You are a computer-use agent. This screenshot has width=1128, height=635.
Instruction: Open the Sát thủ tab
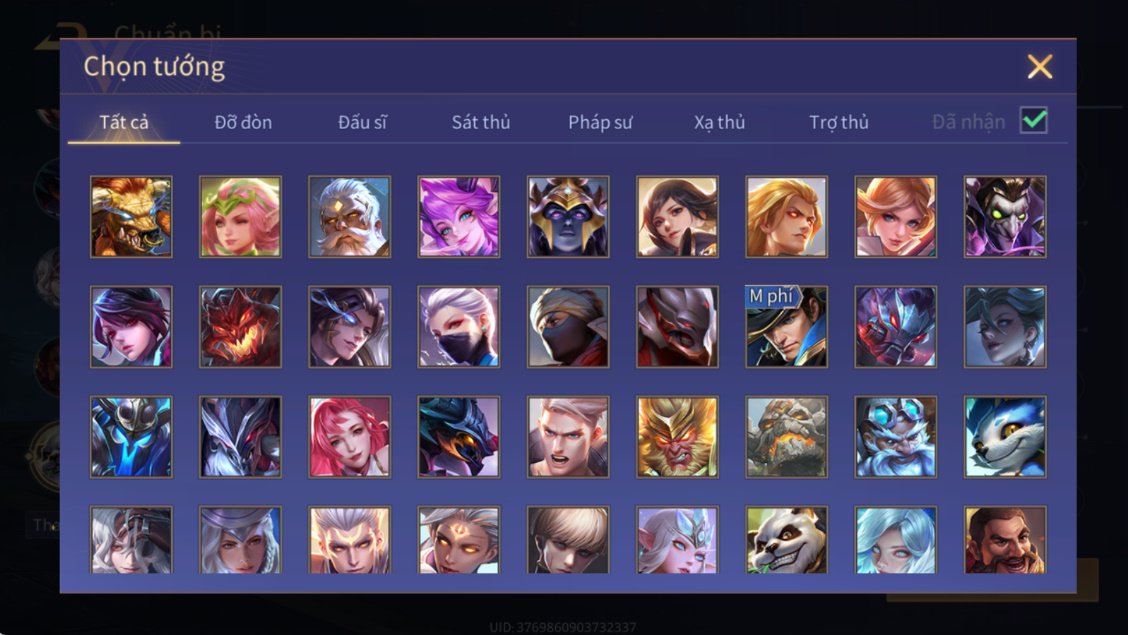(481, 122)
